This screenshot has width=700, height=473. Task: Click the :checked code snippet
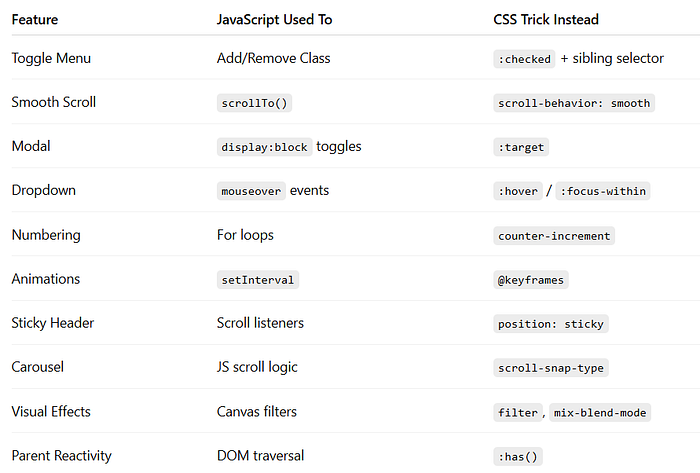click(x=524, y=59)
